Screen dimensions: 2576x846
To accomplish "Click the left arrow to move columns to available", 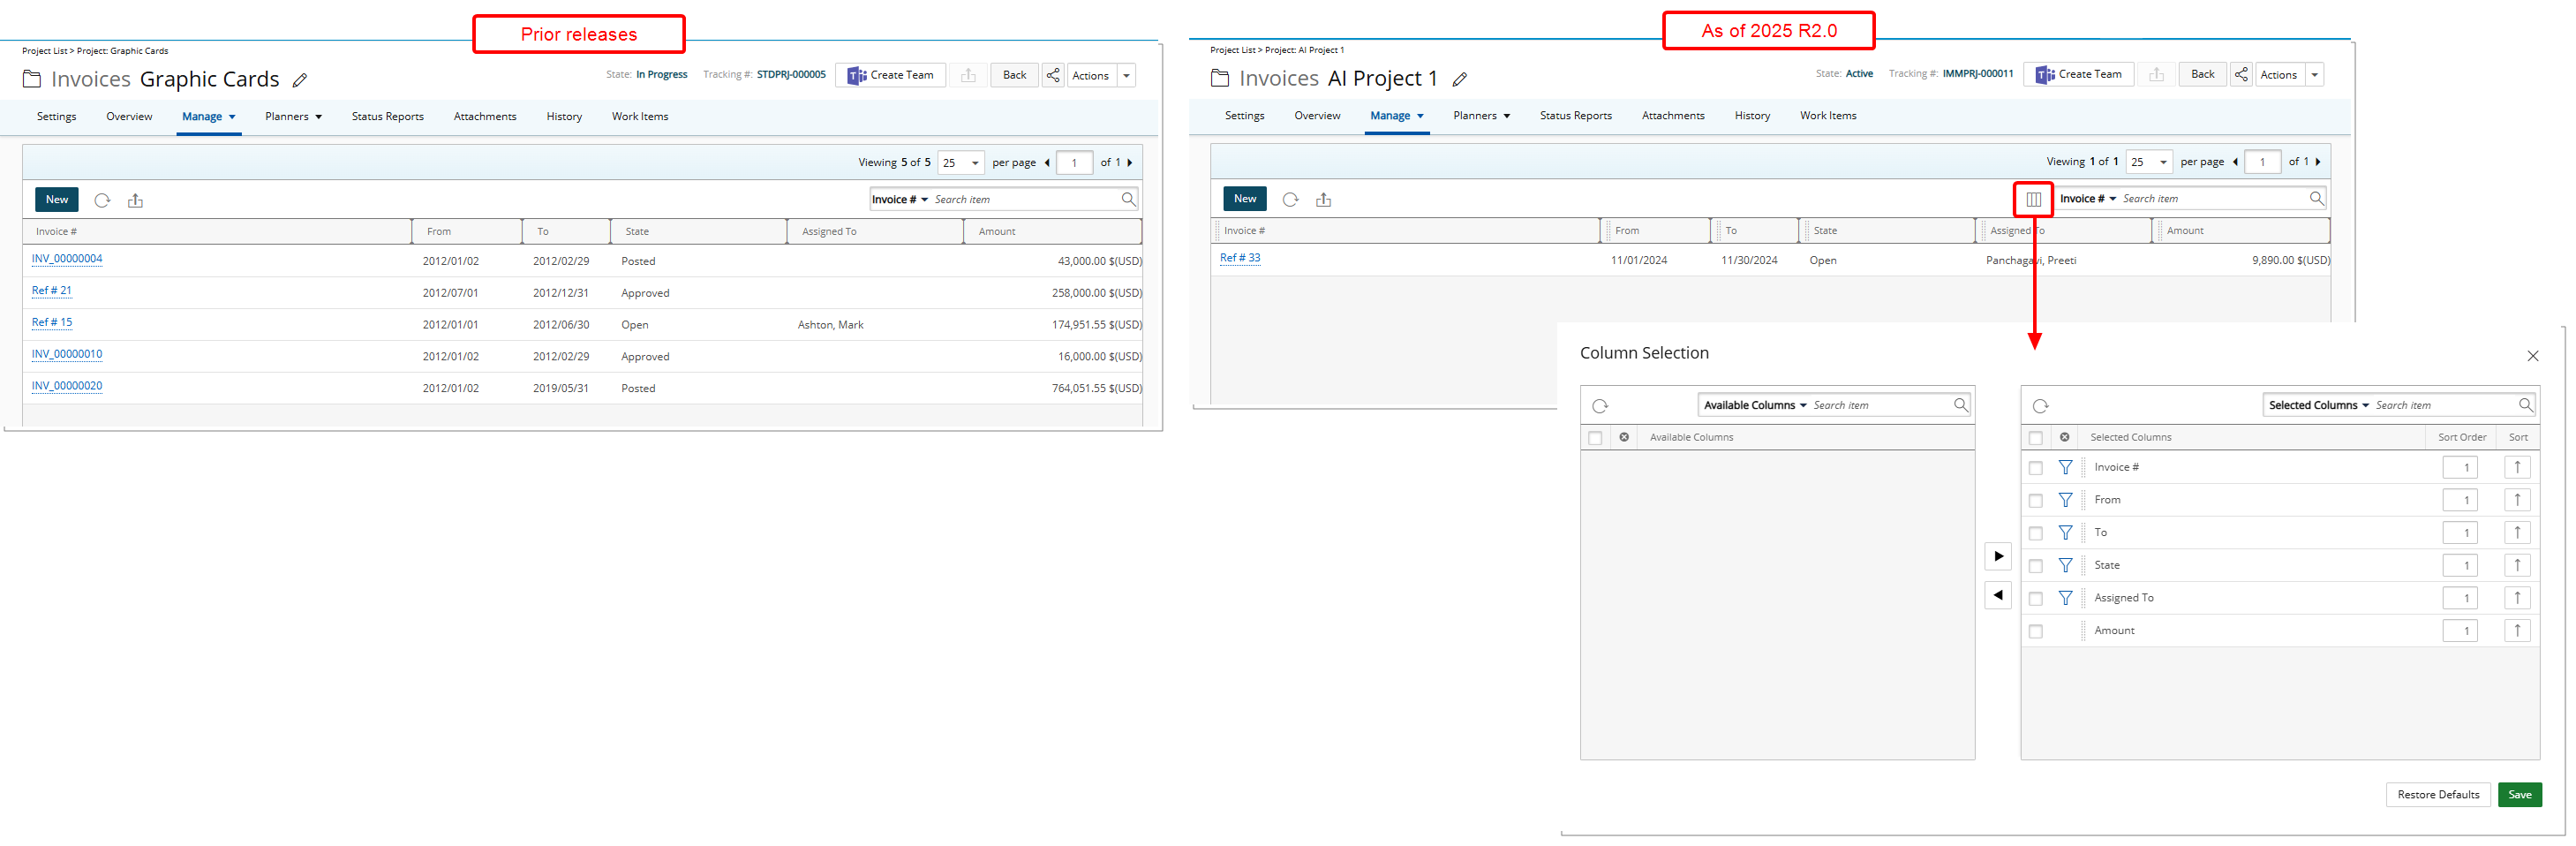I will tap(1998, 595).
